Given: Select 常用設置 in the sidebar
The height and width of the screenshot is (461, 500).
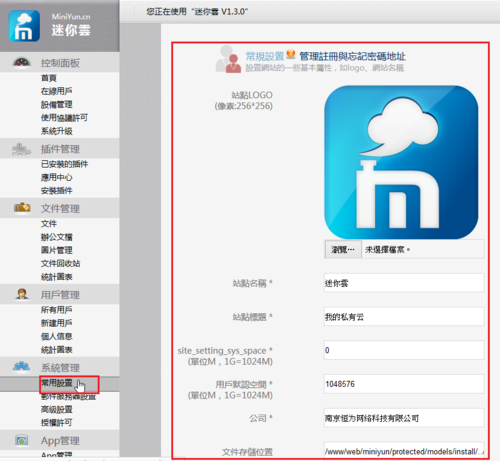Looking at the screenshot, I should pyautogui.click(x=56, y=383).
